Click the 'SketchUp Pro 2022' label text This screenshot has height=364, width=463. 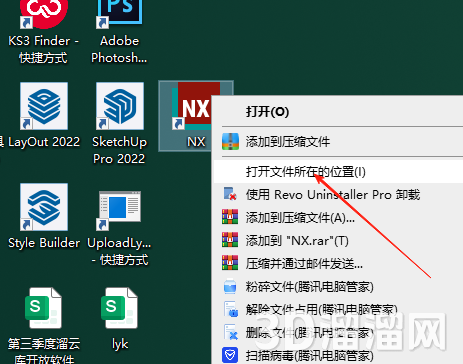pos(119,150)
